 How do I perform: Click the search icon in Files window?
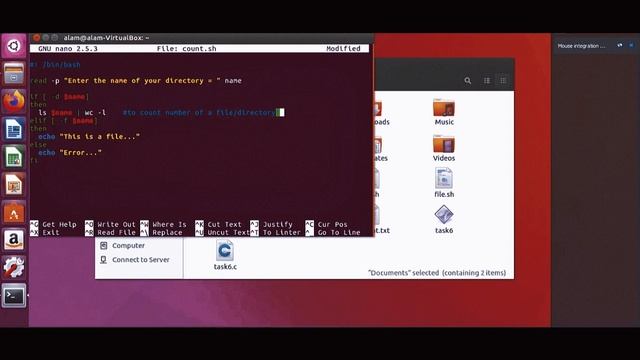coord(468,81)
